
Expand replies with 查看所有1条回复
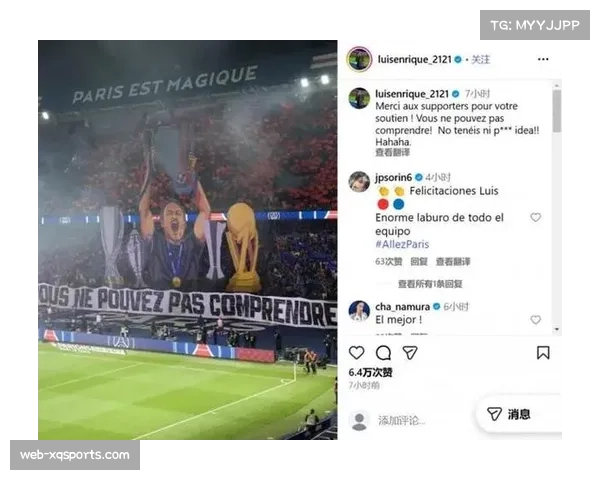coord(430,284)
